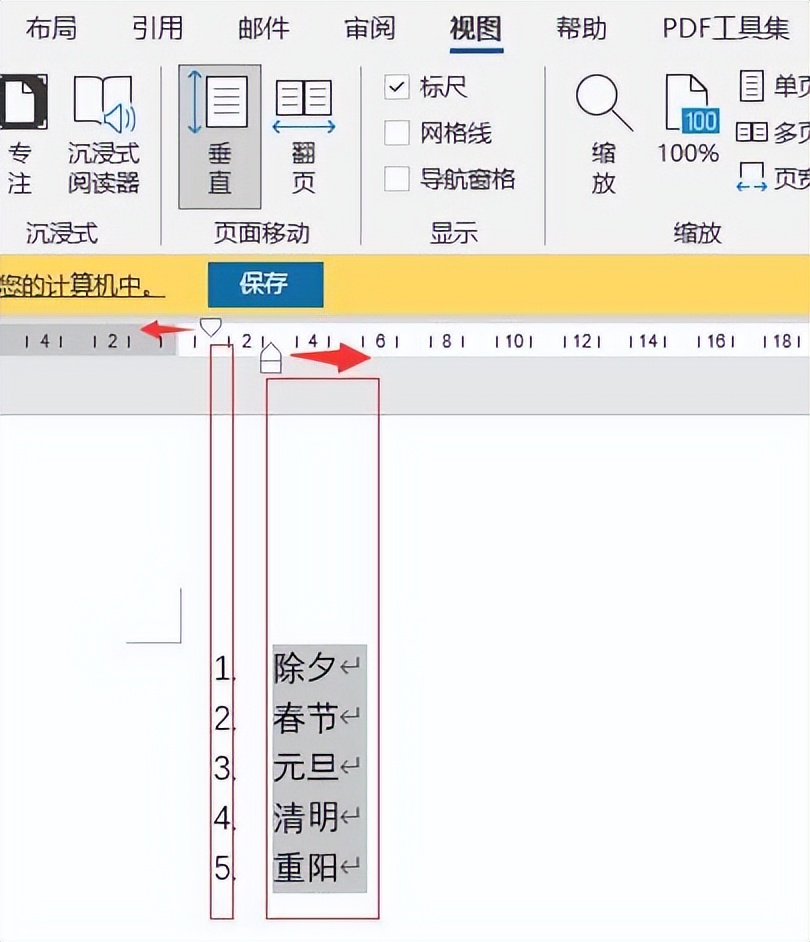The image size is (810, 942).
Task: Click list number 5.
Action: (224, 868)
